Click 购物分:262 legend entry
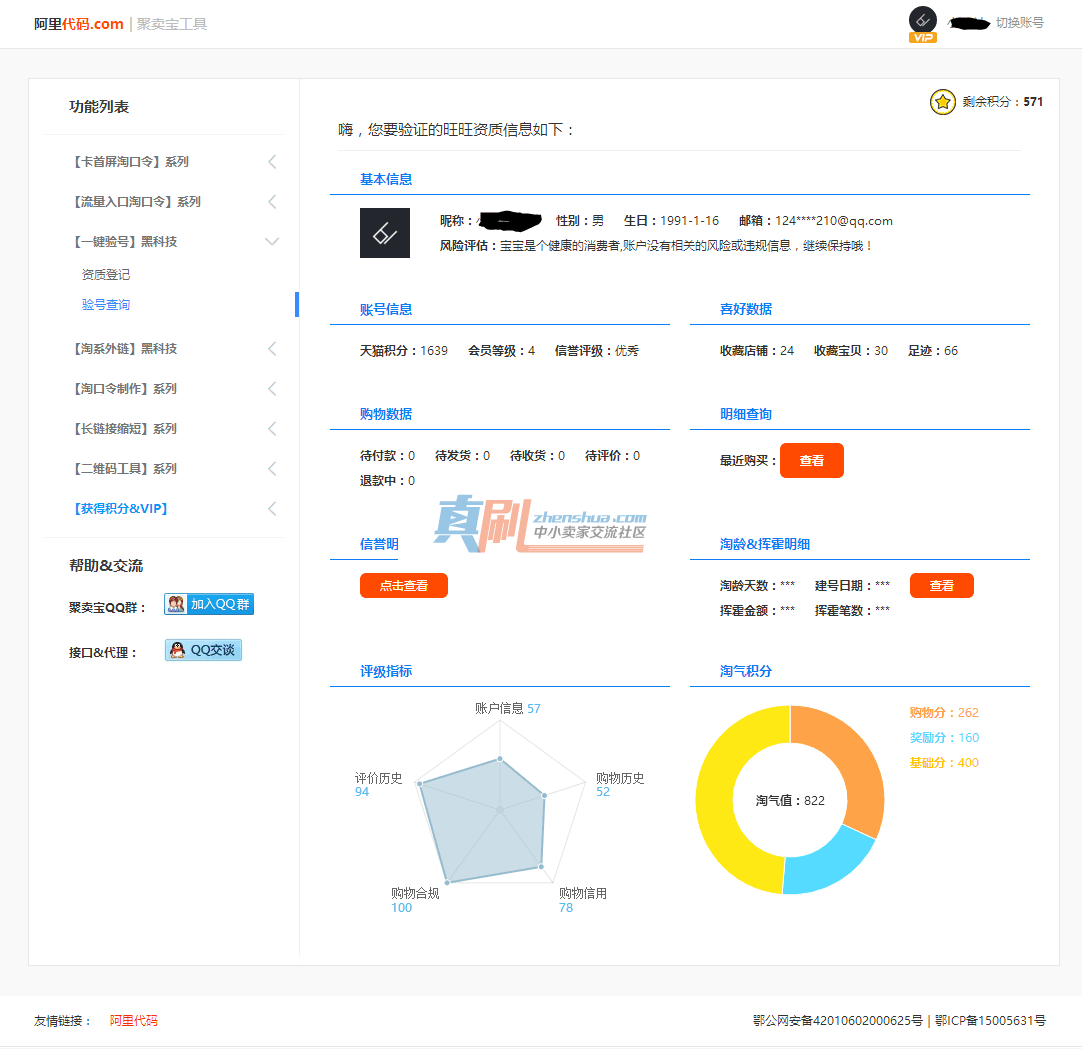This screenshot has height=1049, width=1082. [944, 712]
